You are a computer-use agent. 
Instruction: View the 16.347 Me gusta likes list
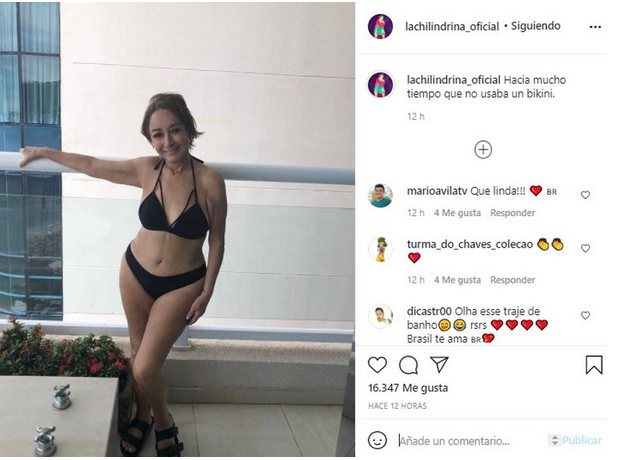[408, 388]
